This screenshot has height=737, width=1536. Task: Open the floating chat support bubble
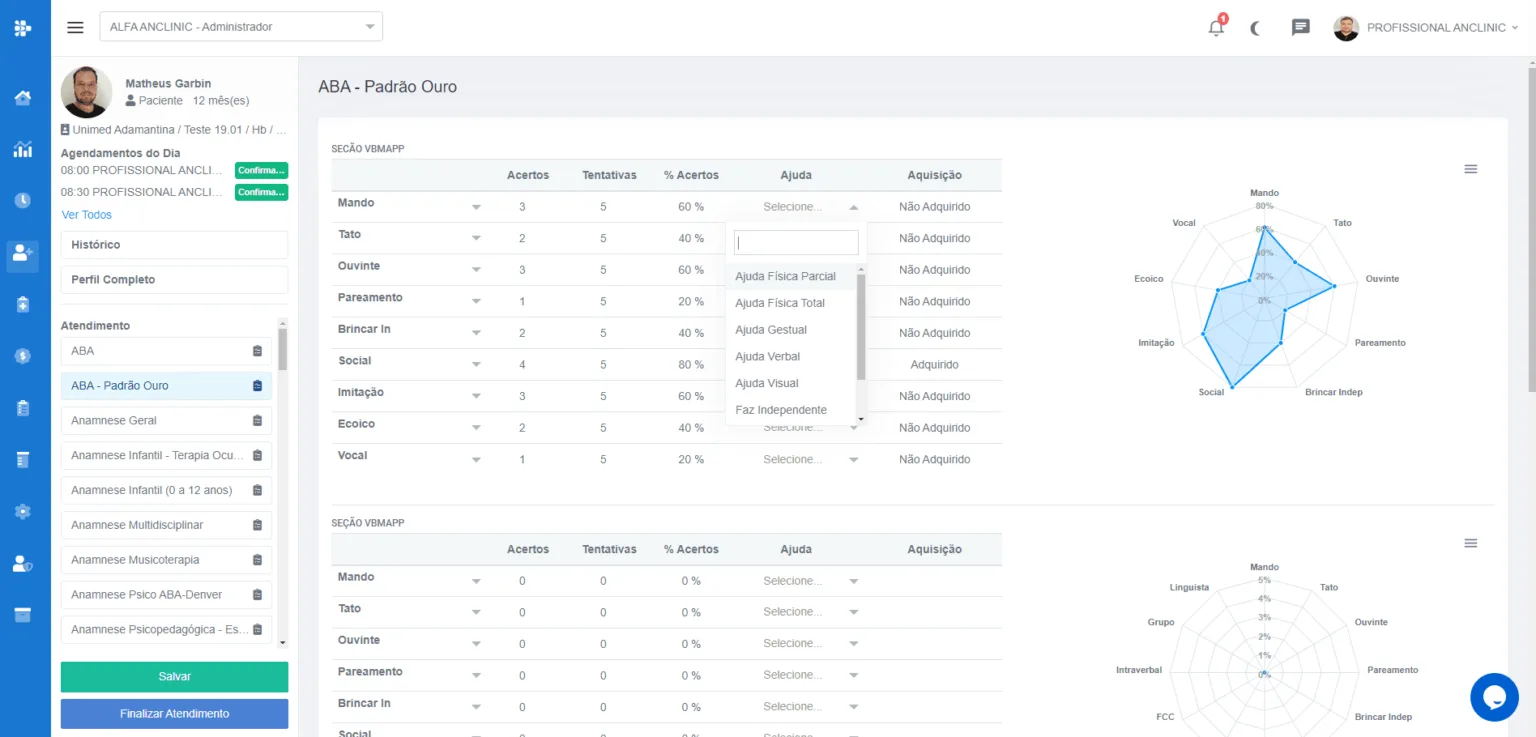[1494, 697]
